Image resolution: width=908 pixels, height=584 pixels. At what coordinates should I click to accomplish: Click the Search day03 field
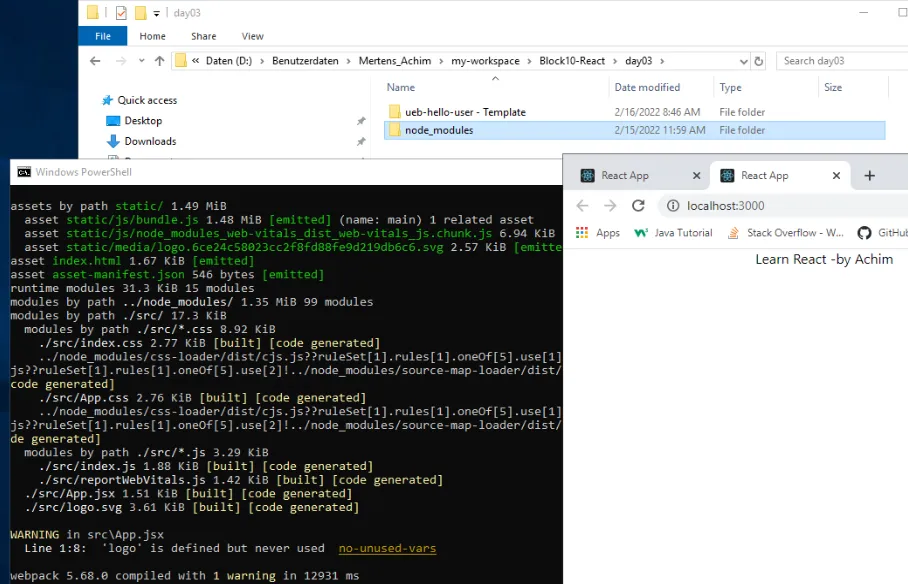[843, 61]
